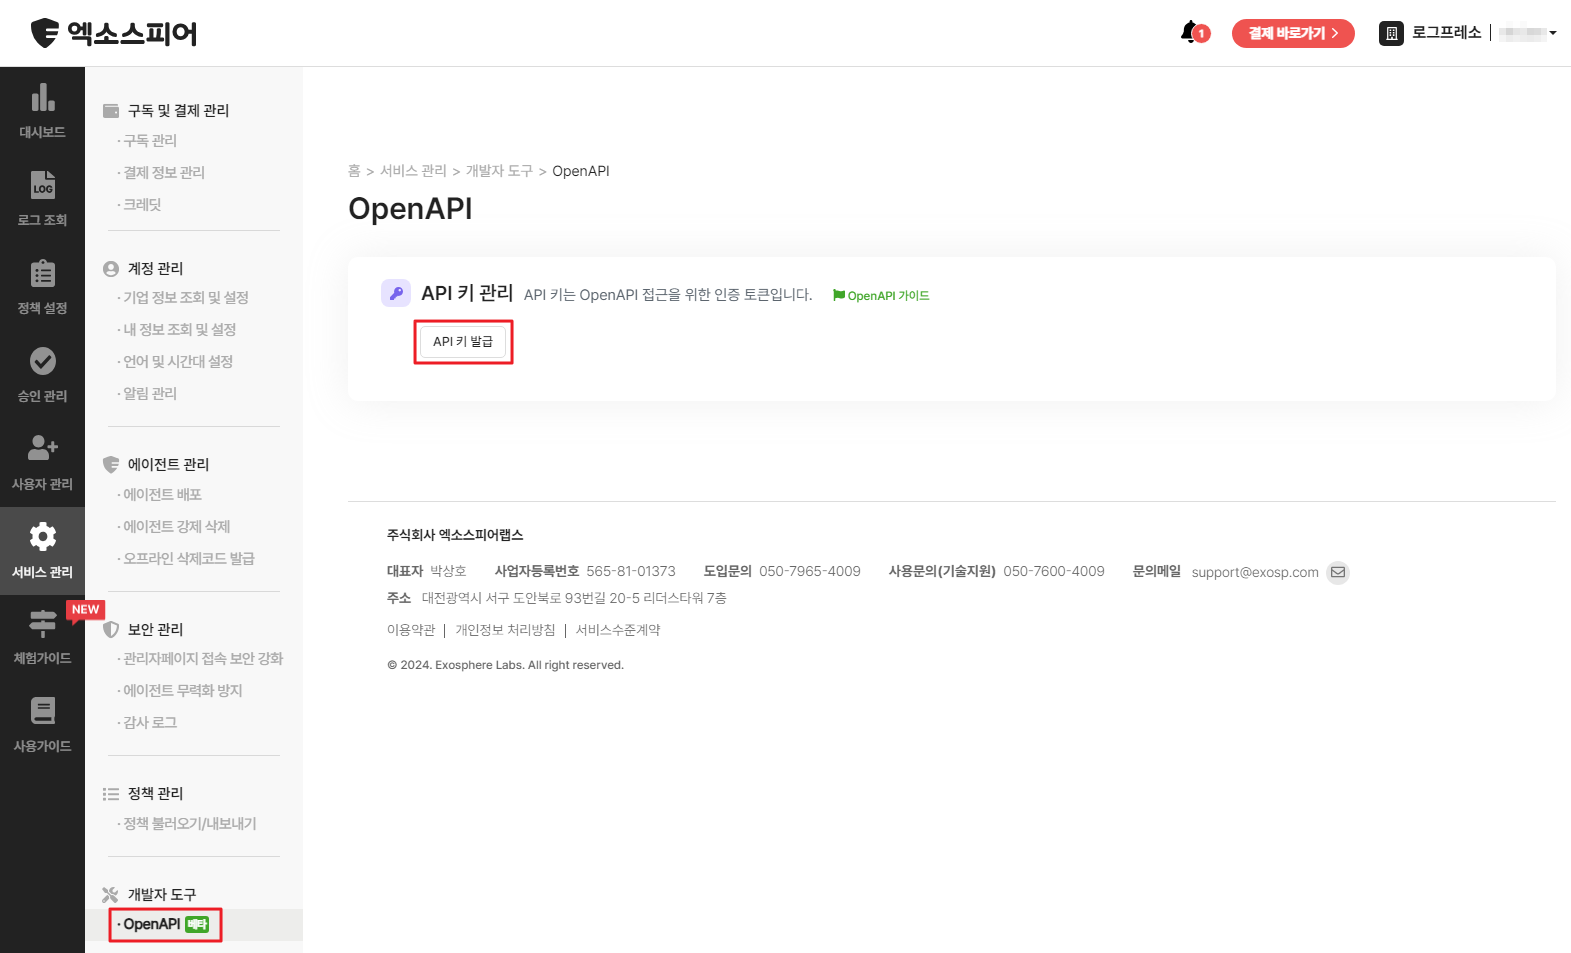Open the 서비스수준계약 footer link
Image resolution: width=1571 pixels, height=953 pixels.
618,630
